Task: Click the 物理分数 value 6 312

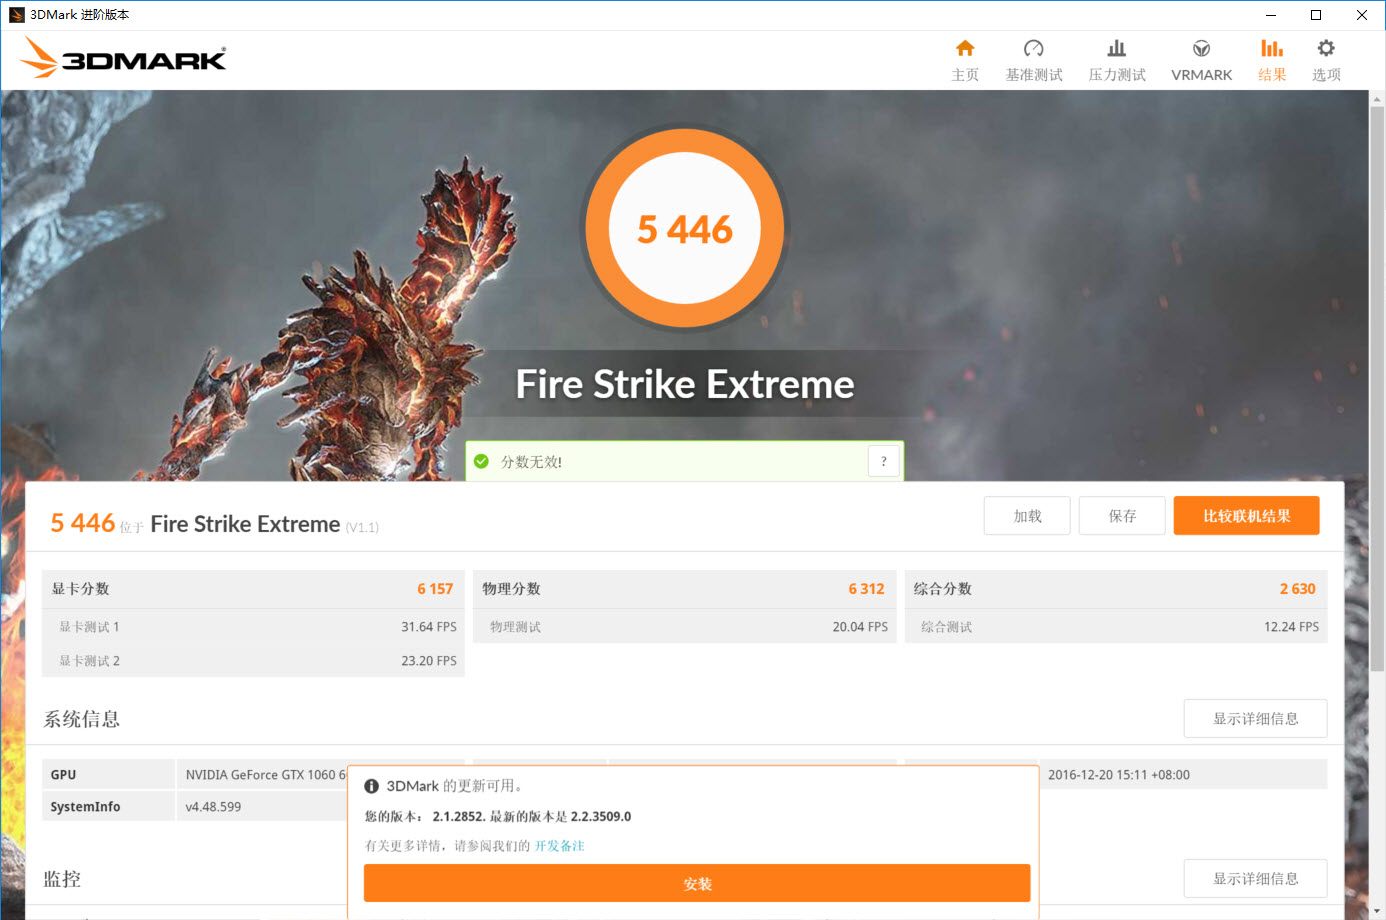Action: (866, 589)
